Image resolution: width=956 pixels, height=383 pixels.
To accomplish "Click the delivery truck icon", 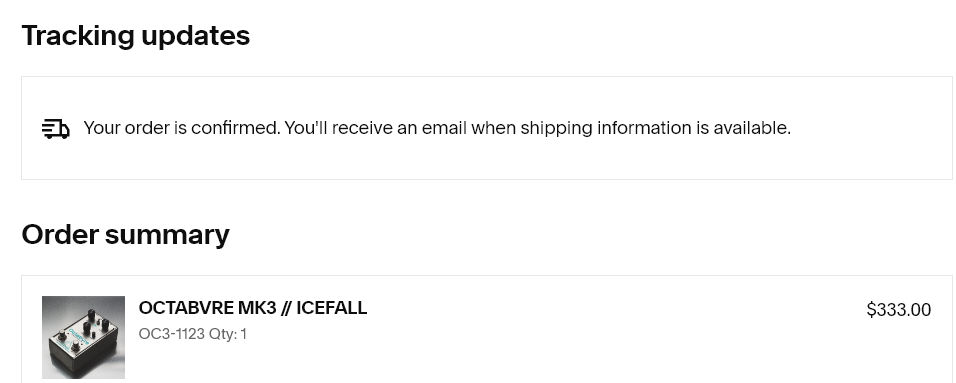I will 55,129.
